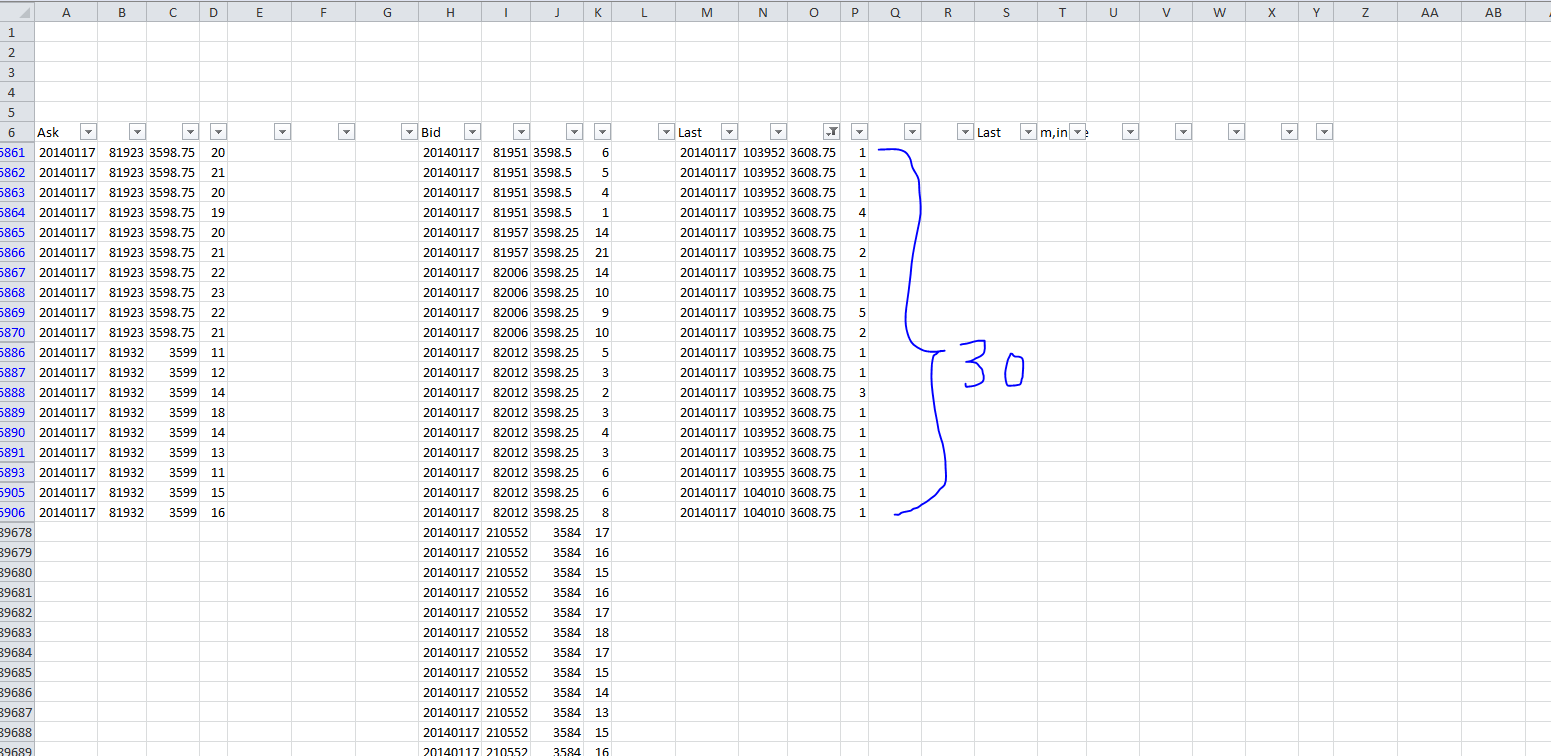Select row 5865 Bid time cell 81957

click(506, 232)
